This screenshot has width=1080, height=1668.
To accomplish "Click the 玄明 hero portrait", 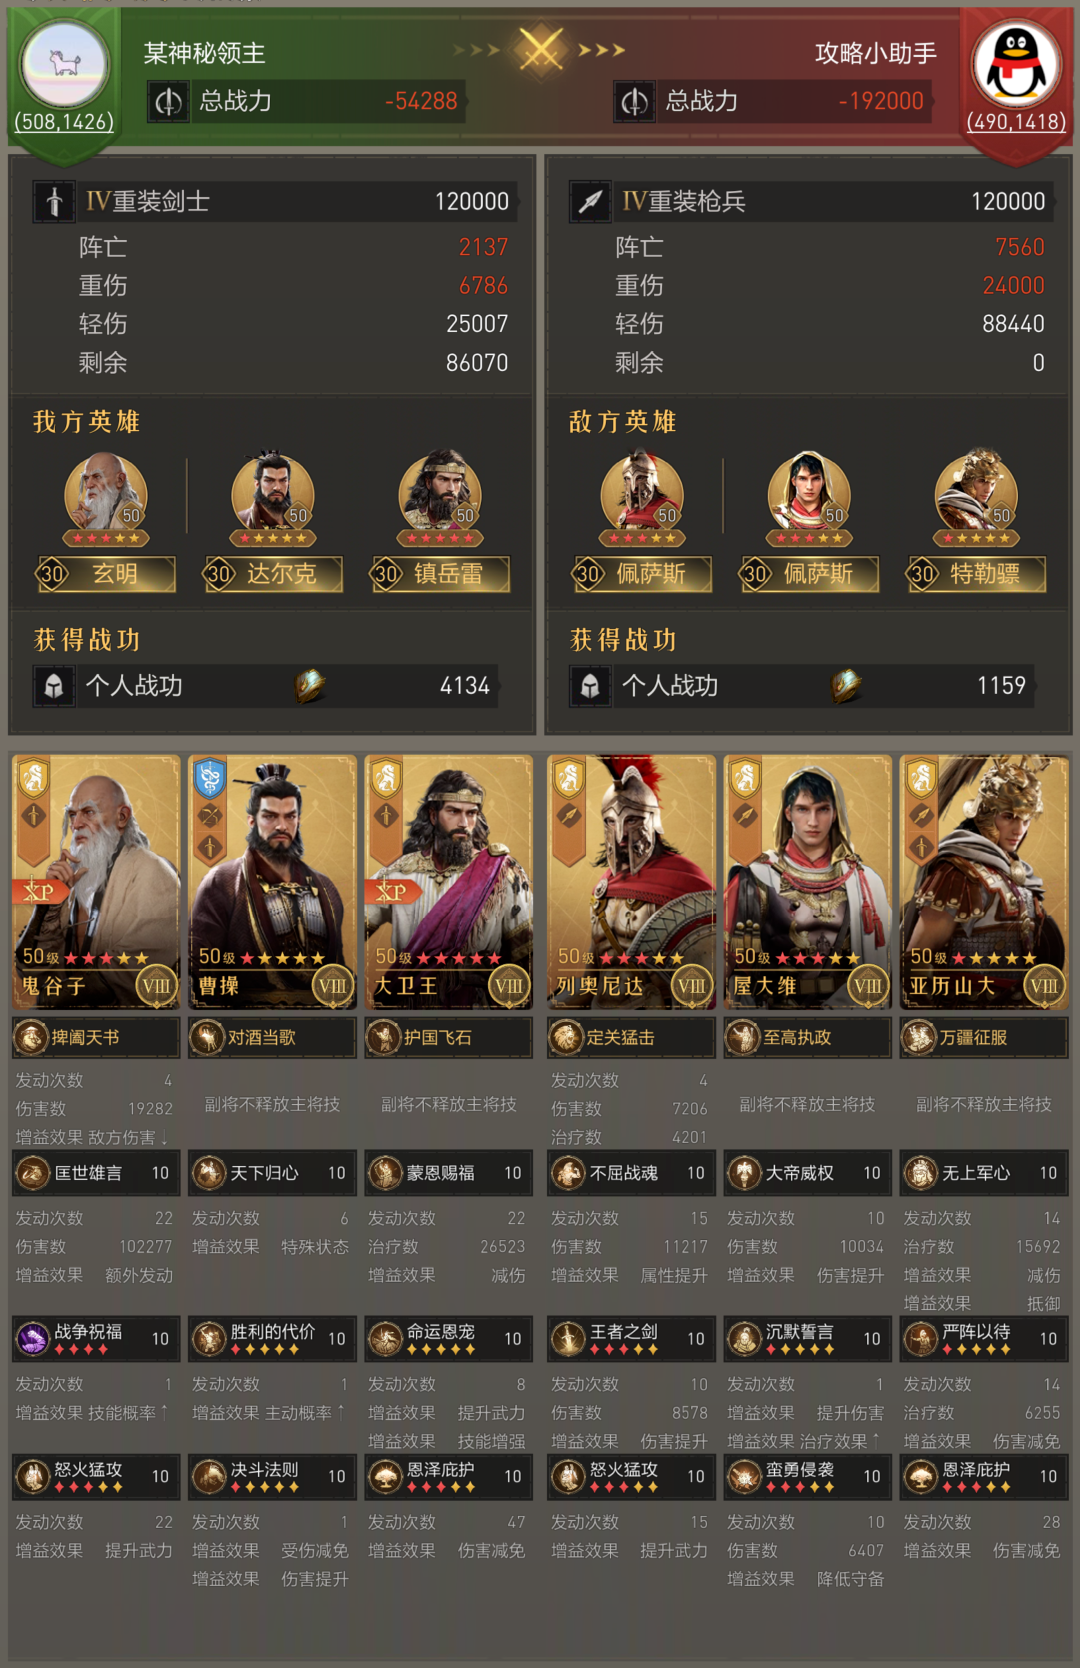I will click(x=106, y=497).
